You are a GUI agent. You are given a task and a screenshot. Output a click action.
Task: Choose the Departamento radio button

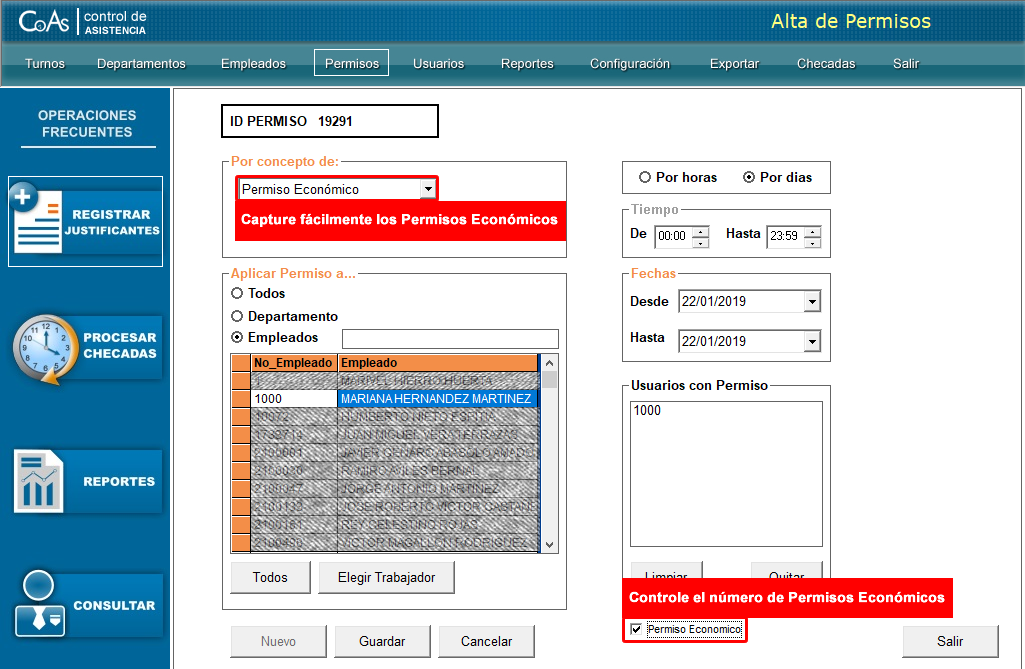pyautogui.click(x=237, y=316)
